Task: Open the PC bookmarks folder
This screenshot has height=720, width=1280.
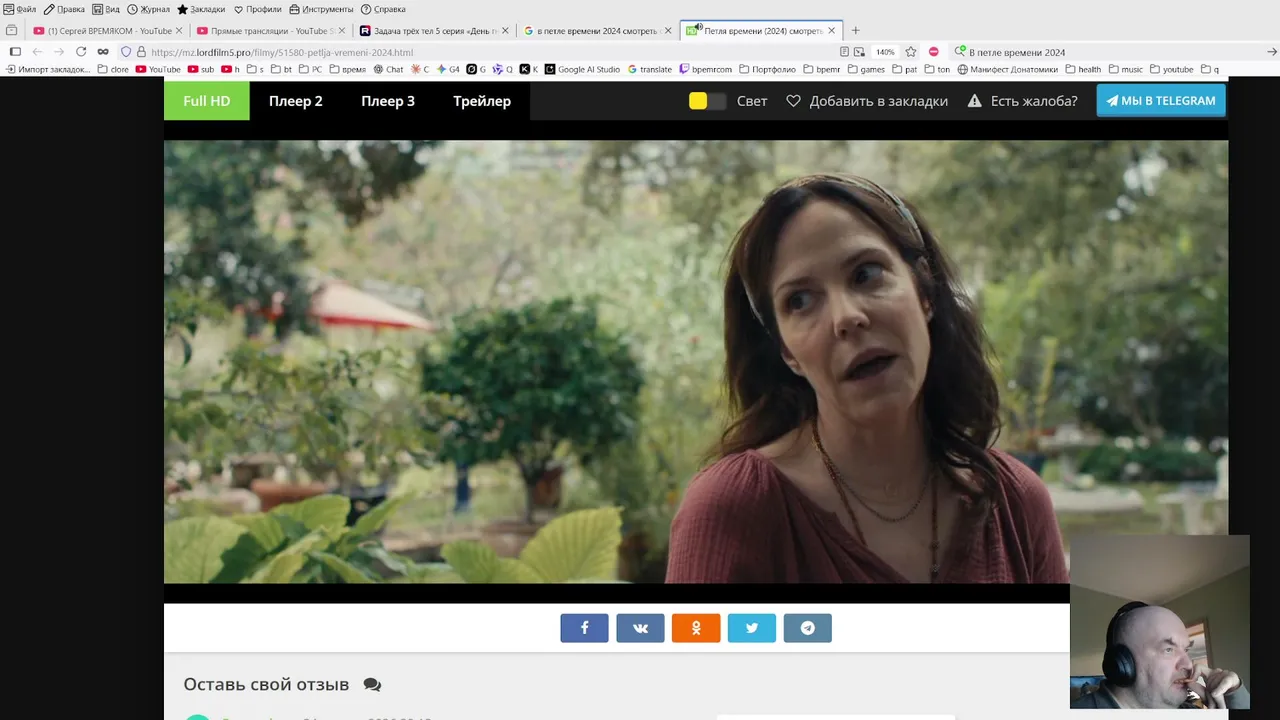Action: click(x=310, y=70)
